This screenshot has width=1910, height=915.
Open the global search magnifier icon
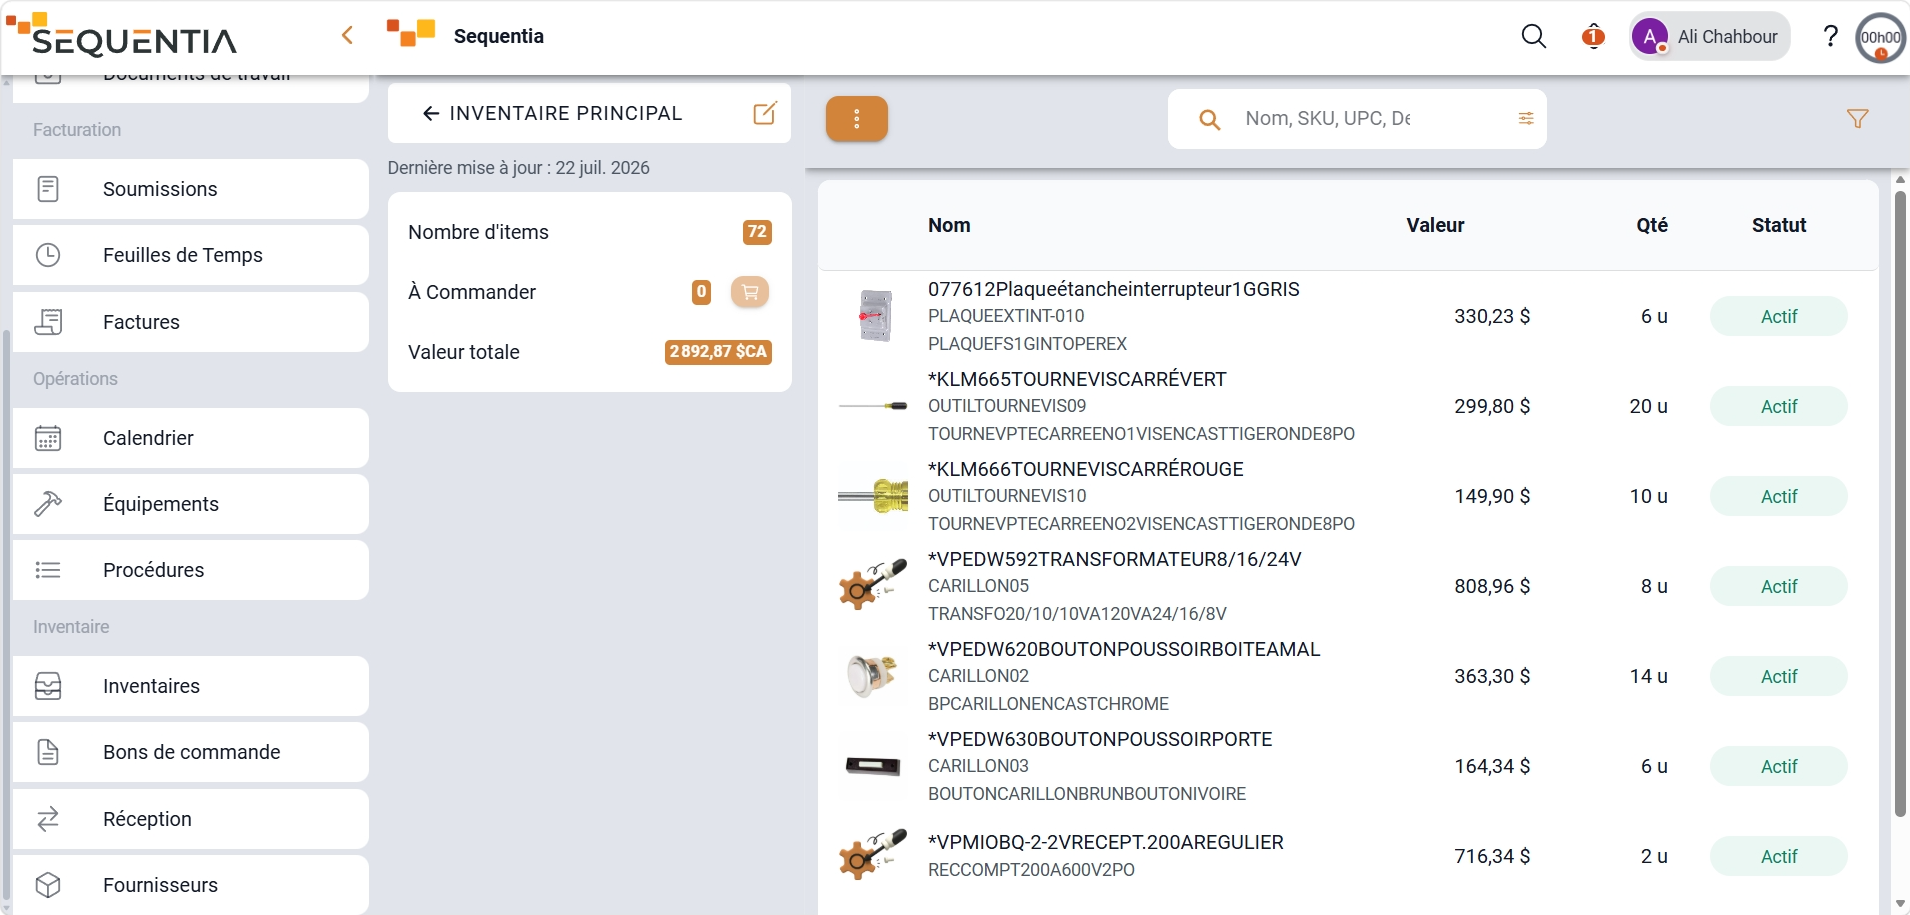[x=1533, y=37]
